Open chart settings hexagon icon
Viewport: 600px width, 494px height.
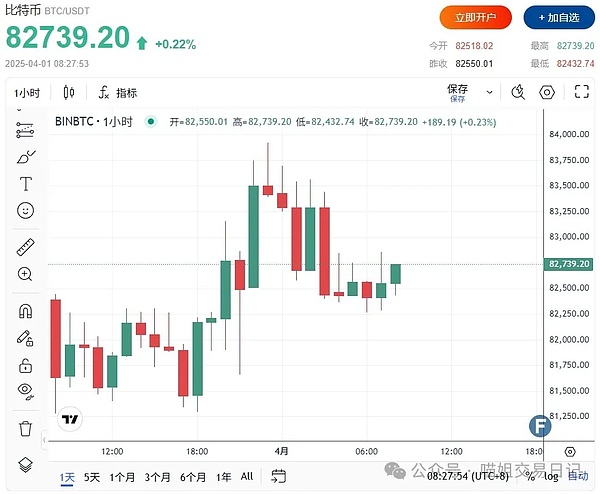coord(547,93)
